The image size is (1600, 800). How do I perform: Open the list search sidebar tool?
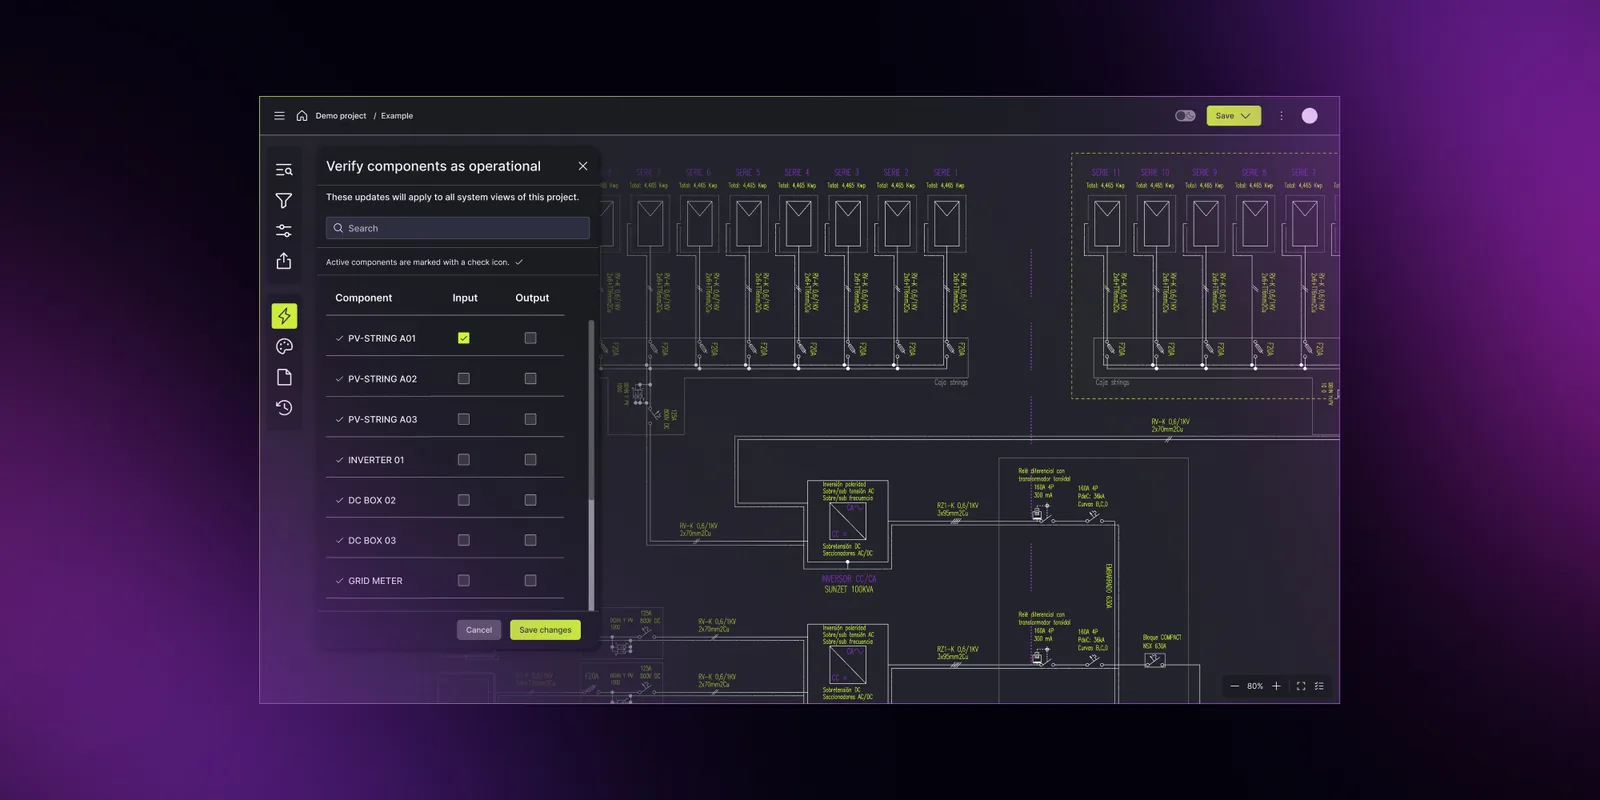pyautogui.click(x=284, y=170)
